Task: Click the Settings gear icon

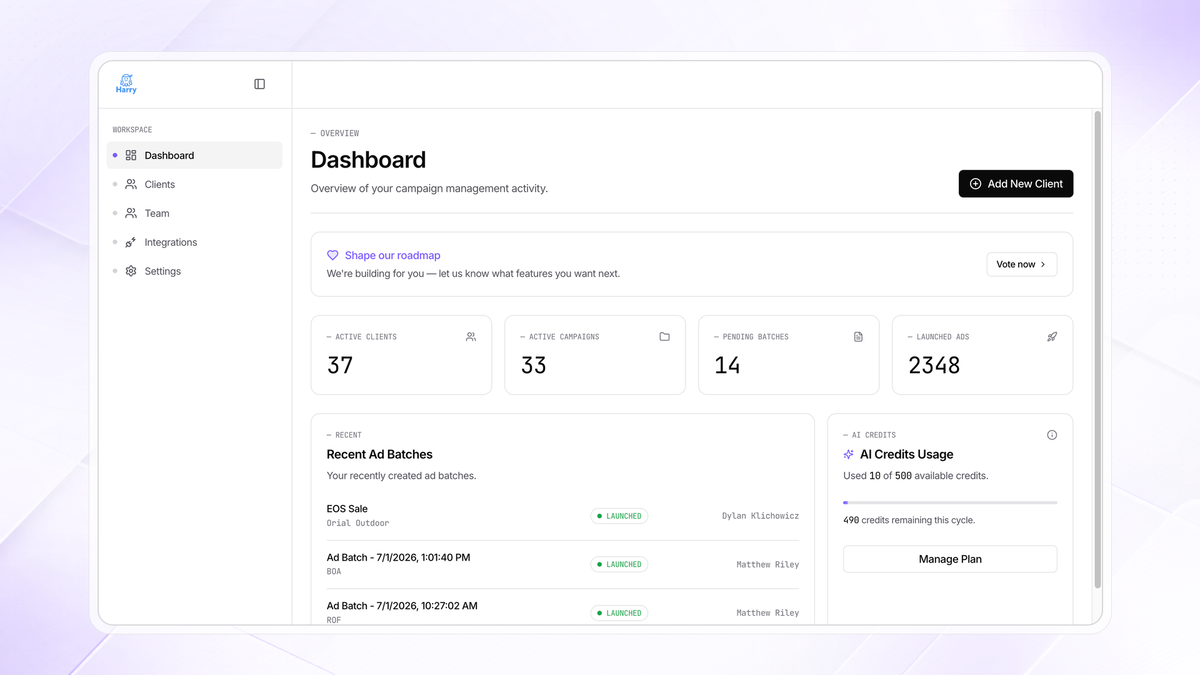Action: coord(131,271)
